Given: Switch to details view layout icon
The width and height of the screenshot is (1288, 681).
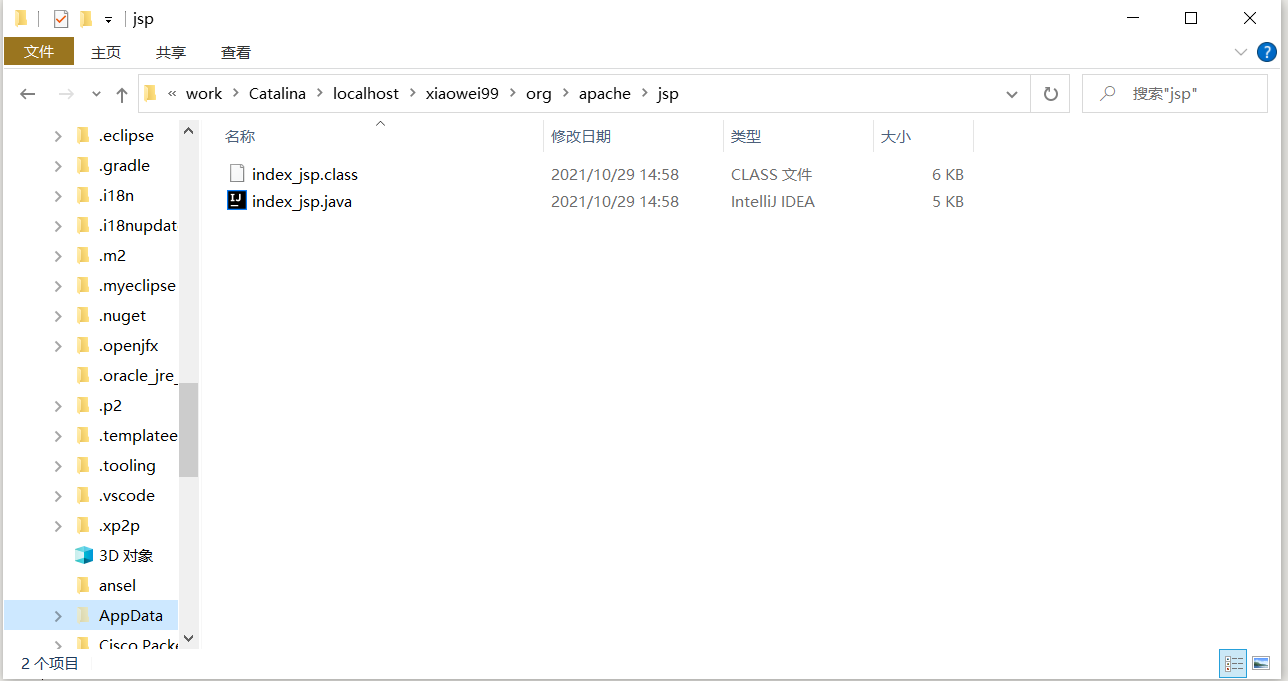Looking at the screenshot, I should pyautogui.click(x=1234, y=663).
